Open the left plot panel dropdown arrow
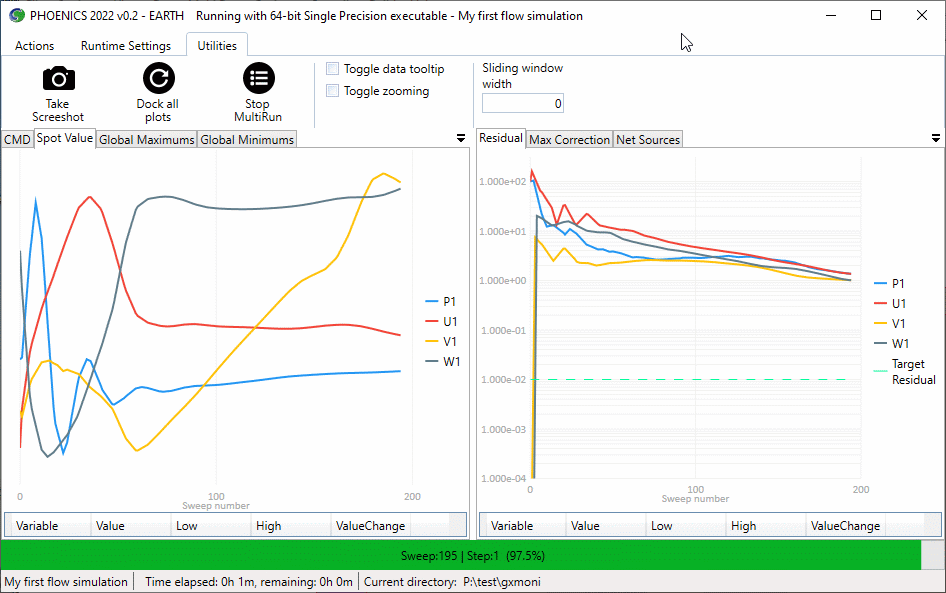 [461, 138]
